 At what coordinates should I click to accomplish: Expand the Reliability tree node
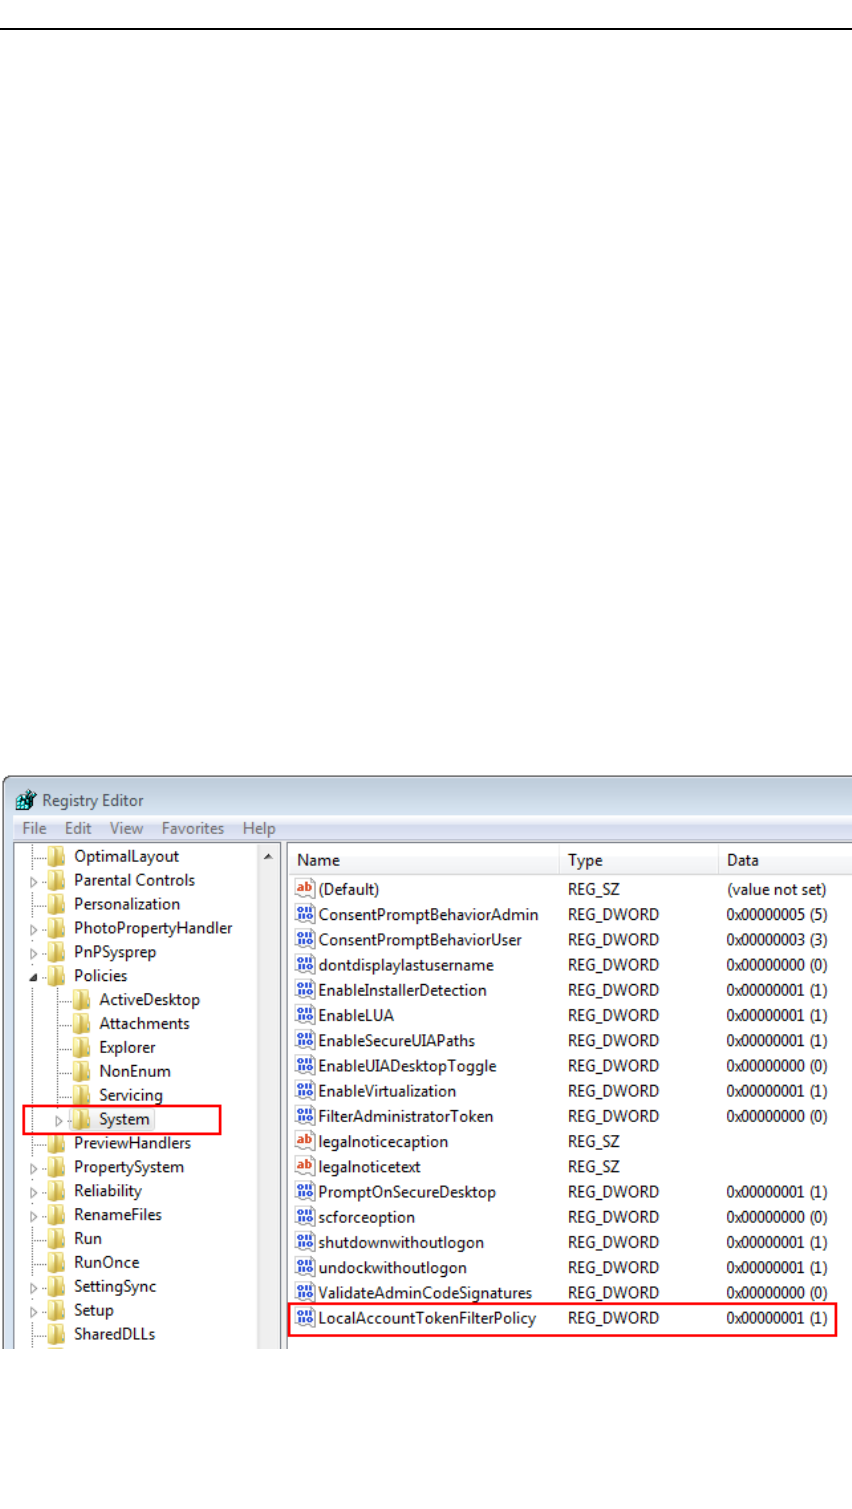34,1192
